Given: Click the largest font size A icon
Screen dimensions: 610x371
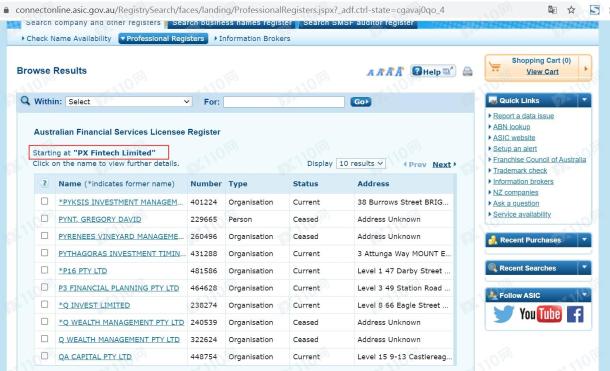Looking at the screenshot, I should (399, 72).
